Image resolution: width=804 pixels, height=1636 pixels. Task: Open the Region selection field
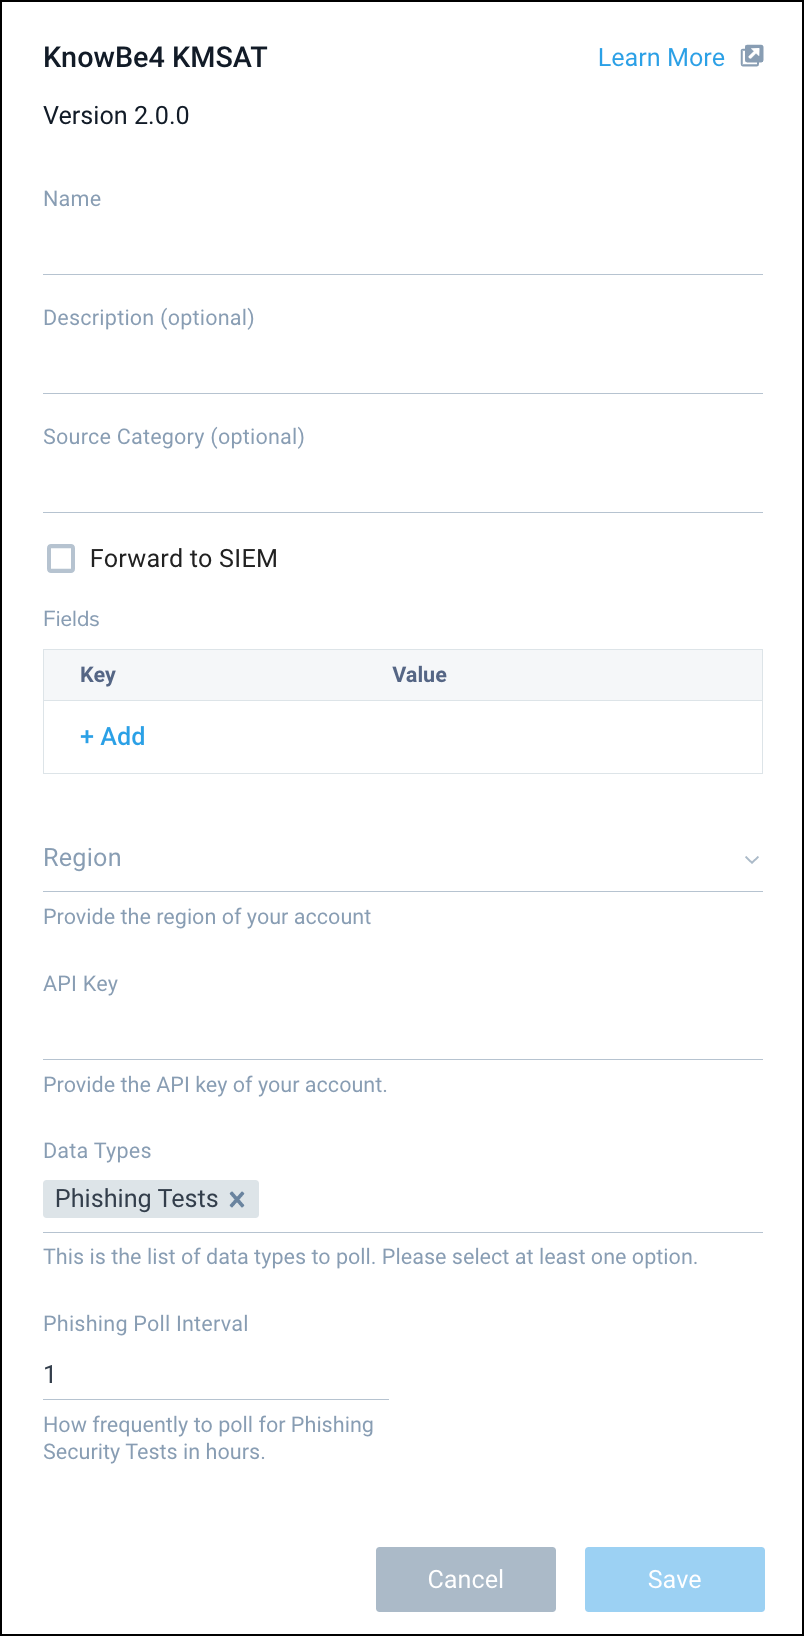coord(390,859)
